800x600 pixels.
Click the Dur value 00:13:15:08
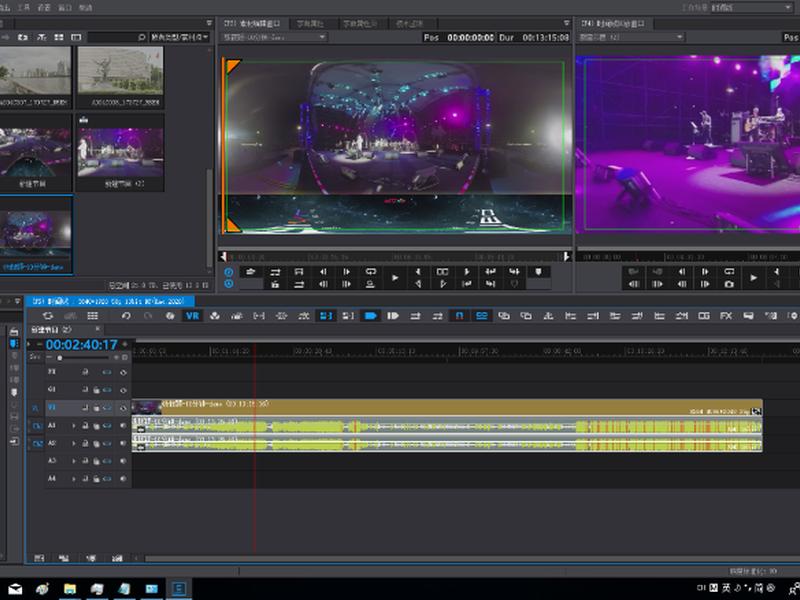[545, 37]
